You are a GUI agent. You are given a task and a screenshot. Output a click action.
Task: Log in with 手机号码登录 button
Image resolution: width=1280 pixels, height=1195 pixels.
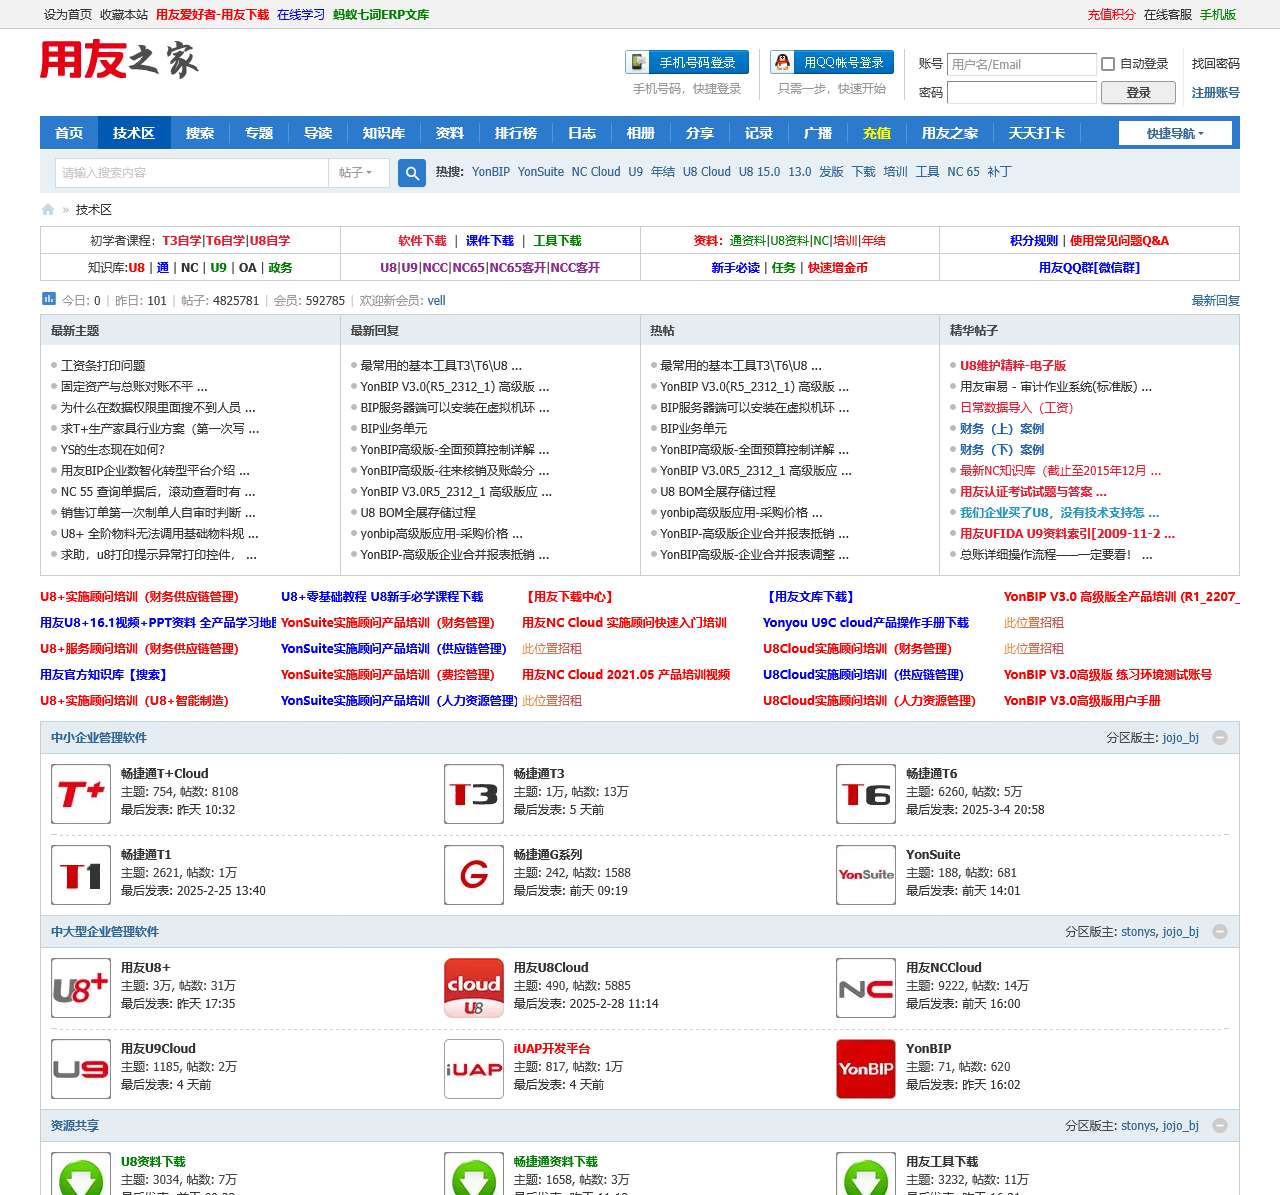pyautogui.click(x=687, y=62)
